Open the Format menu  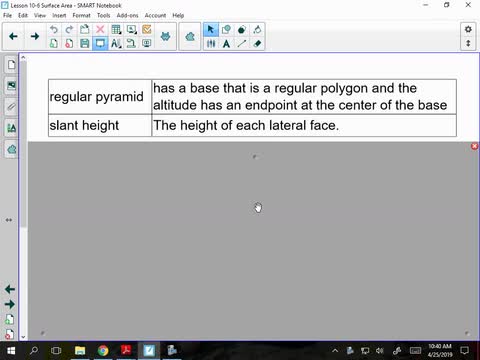pos(81,15)
